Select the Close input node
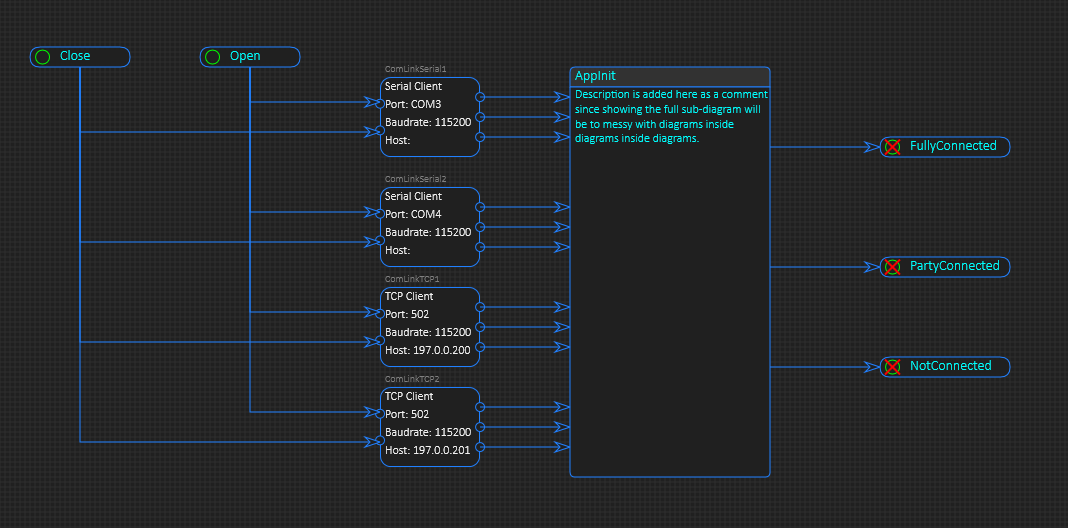The image size is (1068, 528). pyautogui.click(x=80, y=57)
